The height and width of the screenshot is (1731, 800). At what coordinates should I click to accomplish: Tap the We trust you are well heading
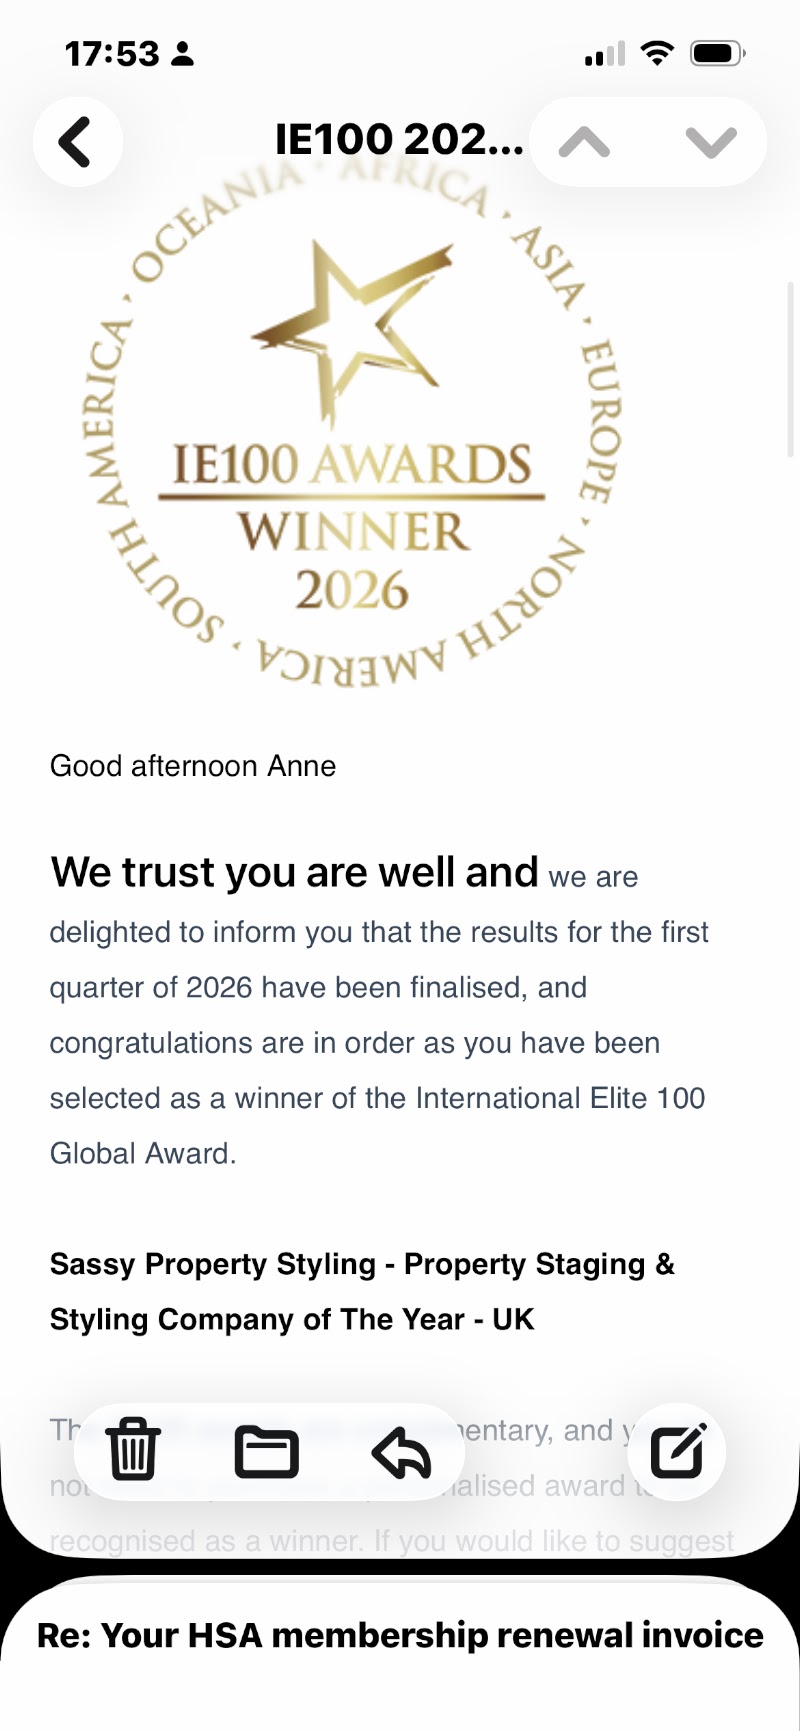(x=294, y=872)
